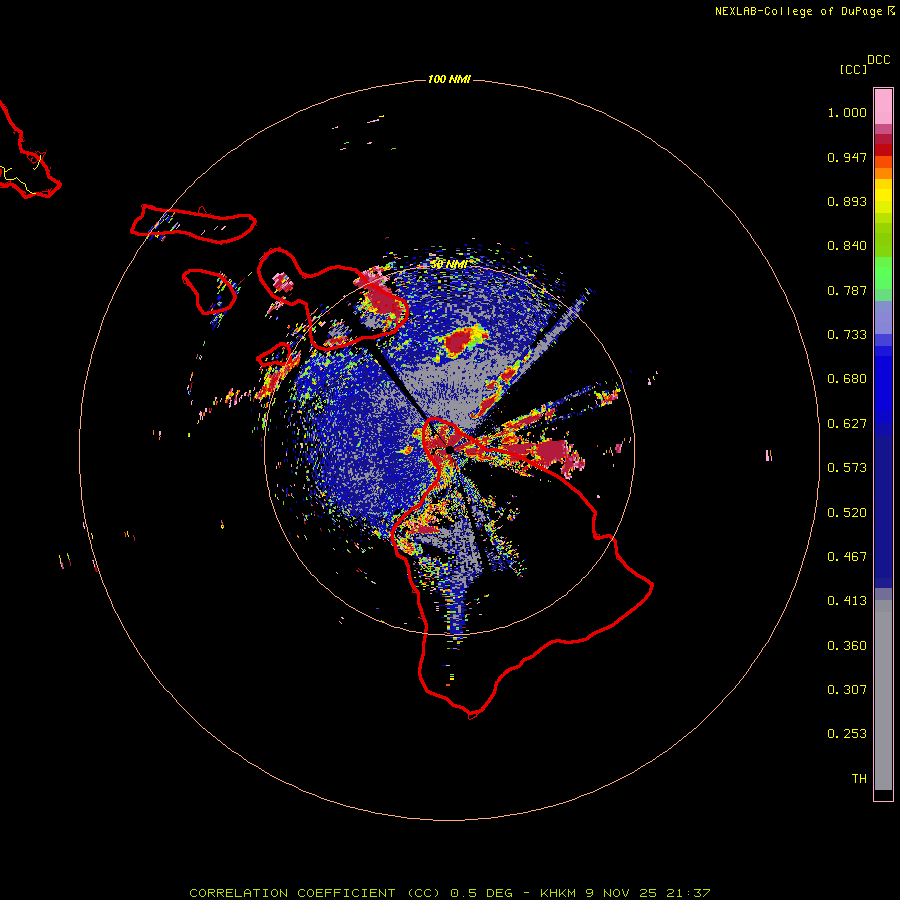Click the 0.573 scale value
The height and width of the screenshot is (900, 900).
(847, 468)
